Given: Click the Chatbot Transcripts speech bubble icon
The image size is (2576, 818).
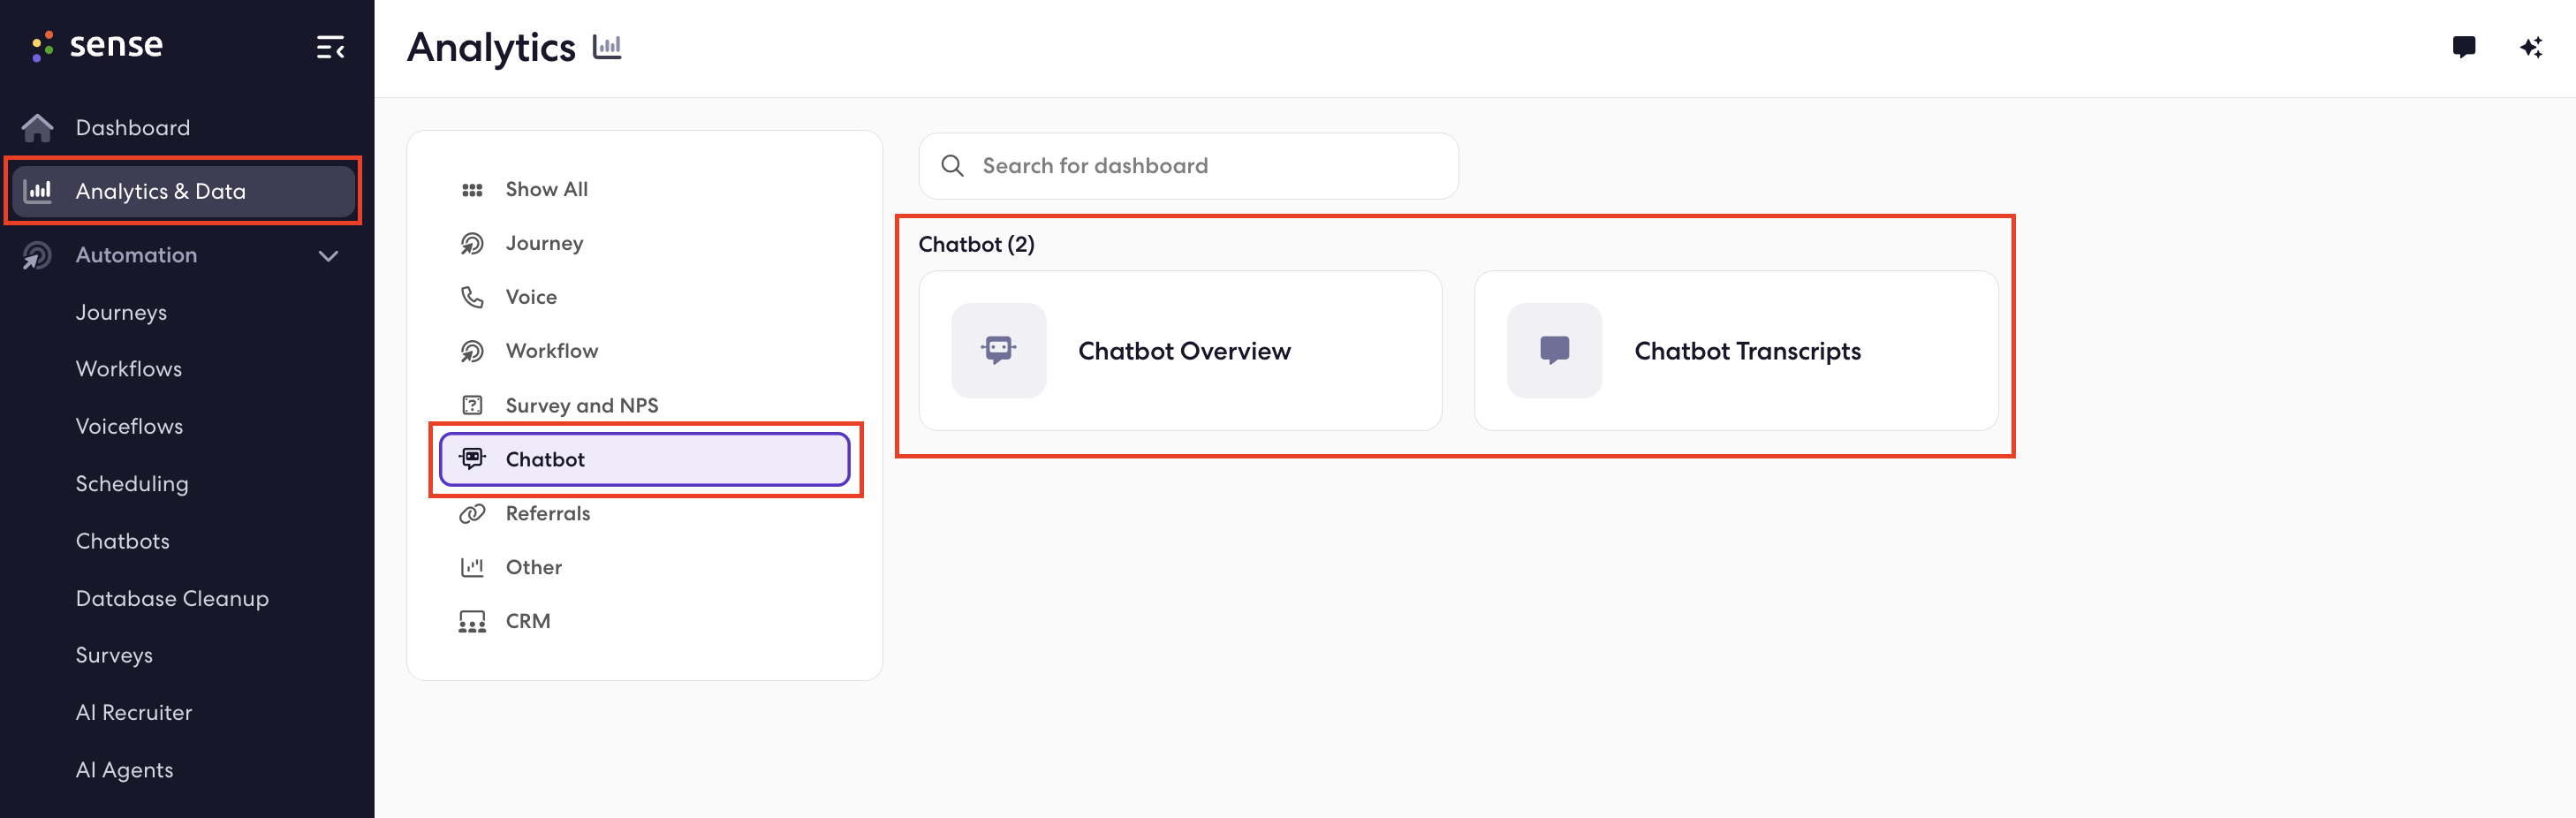Looking at the screenshot, I should coord(1554,350).
